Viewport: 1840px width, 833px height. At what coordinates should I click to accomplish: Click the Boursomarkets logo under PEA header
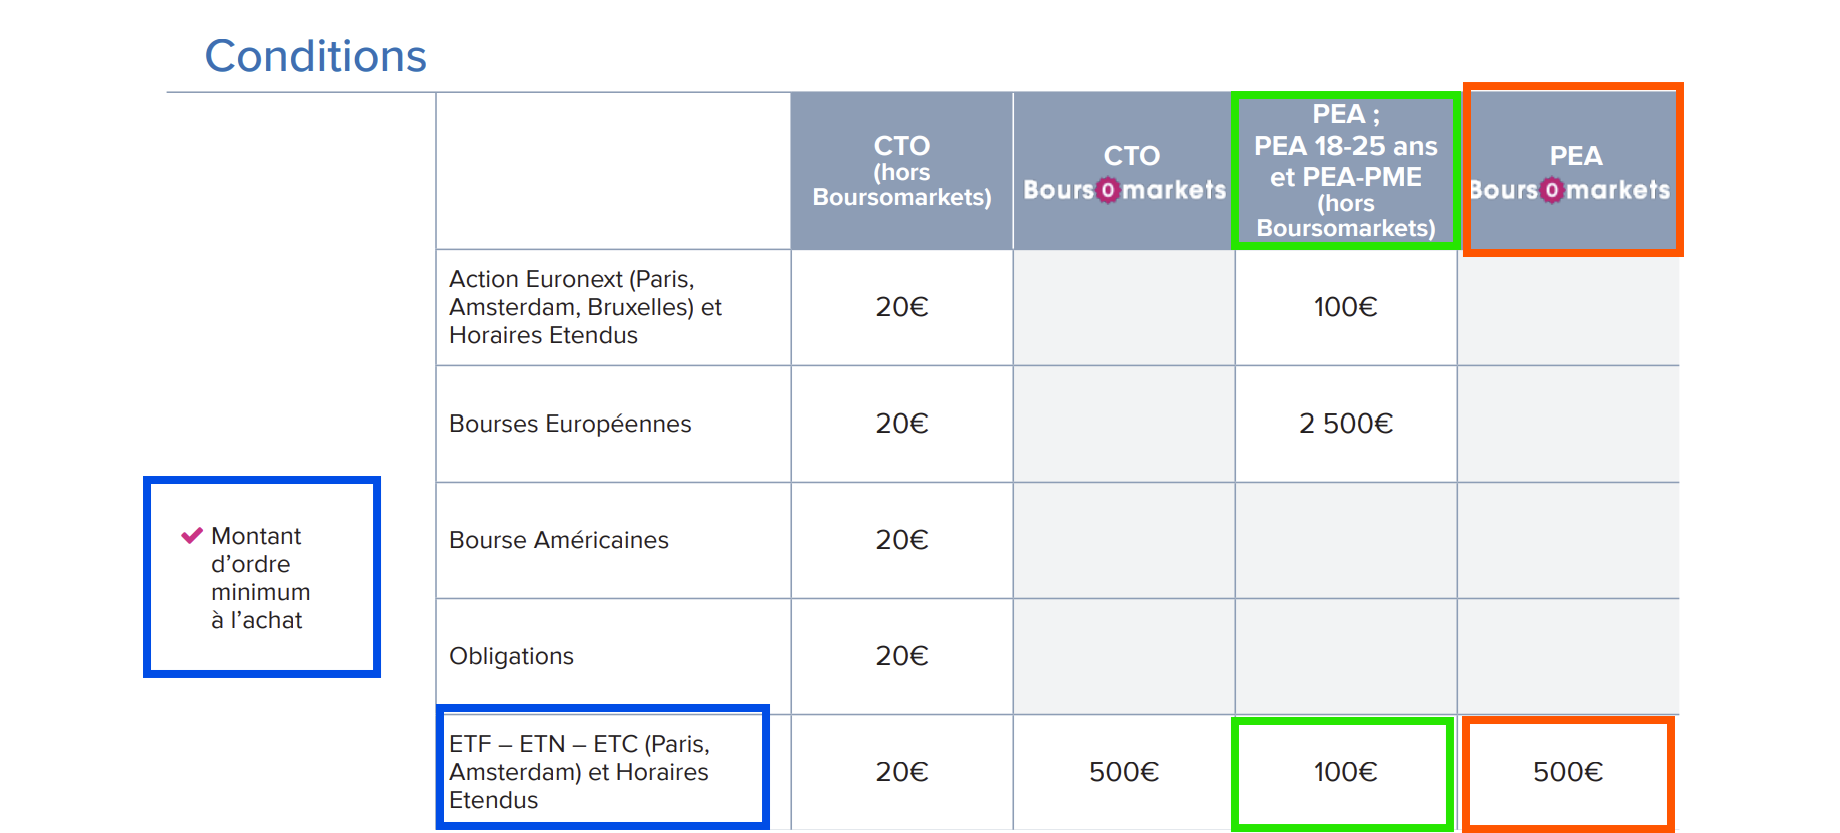tap(1569, 190)
